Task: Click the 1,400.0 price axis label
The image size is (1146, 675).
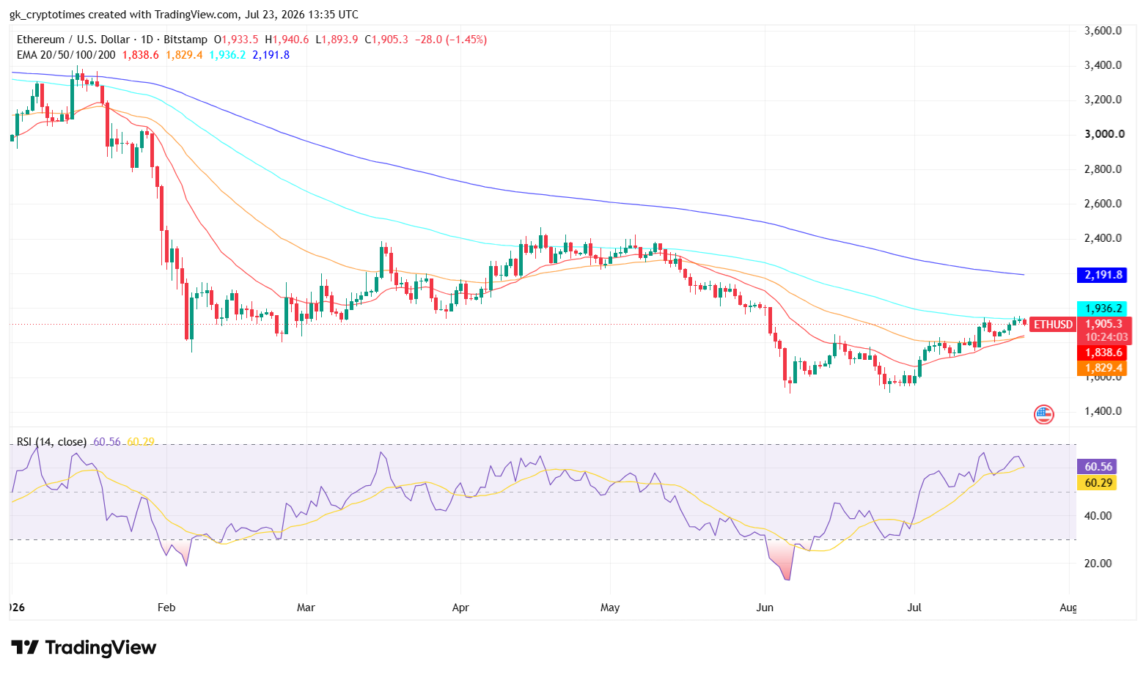Action: point(1103,411)
